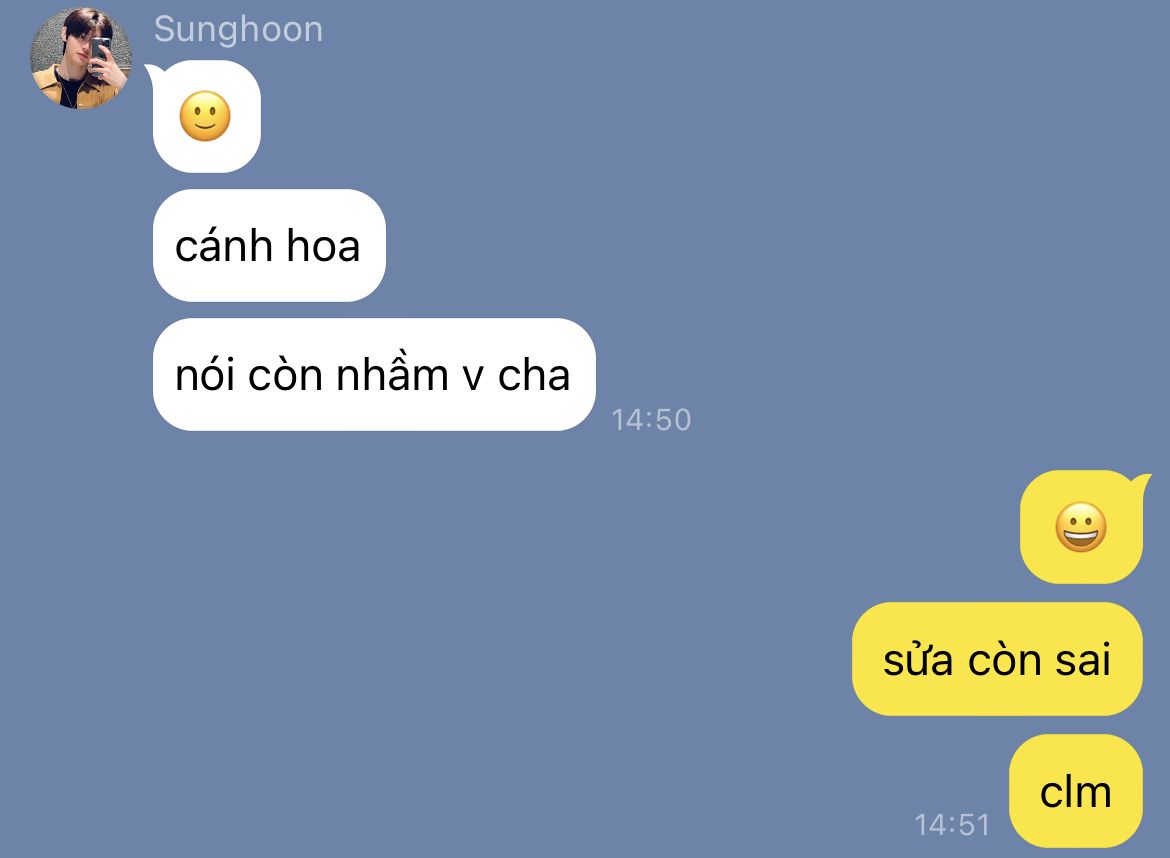
Task: Click the word "nhầm" in the message
Action: click(392, 372)
